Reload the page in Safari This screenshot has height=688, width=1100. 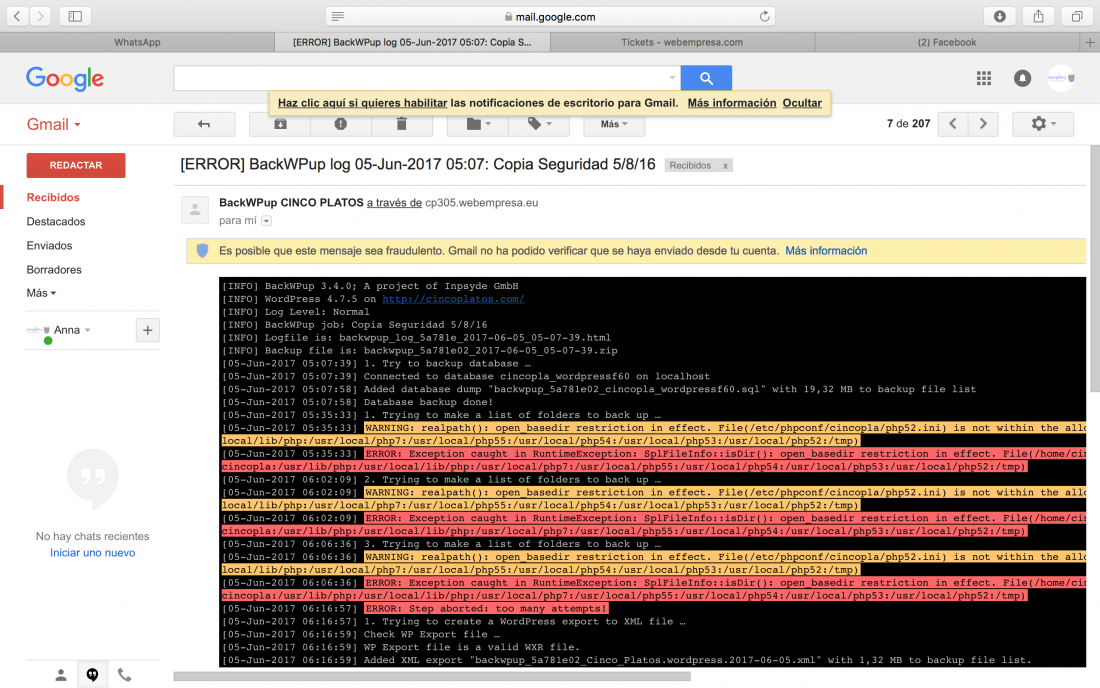764,16
